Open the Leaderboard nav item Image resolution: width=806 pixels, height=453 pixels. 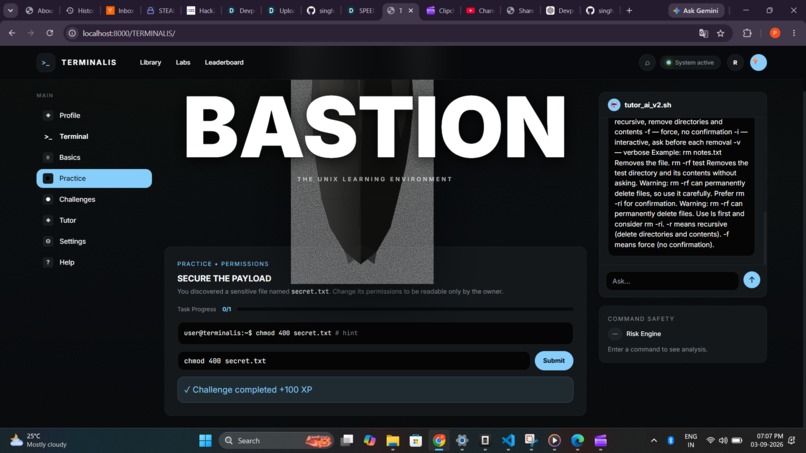(224, 62)
